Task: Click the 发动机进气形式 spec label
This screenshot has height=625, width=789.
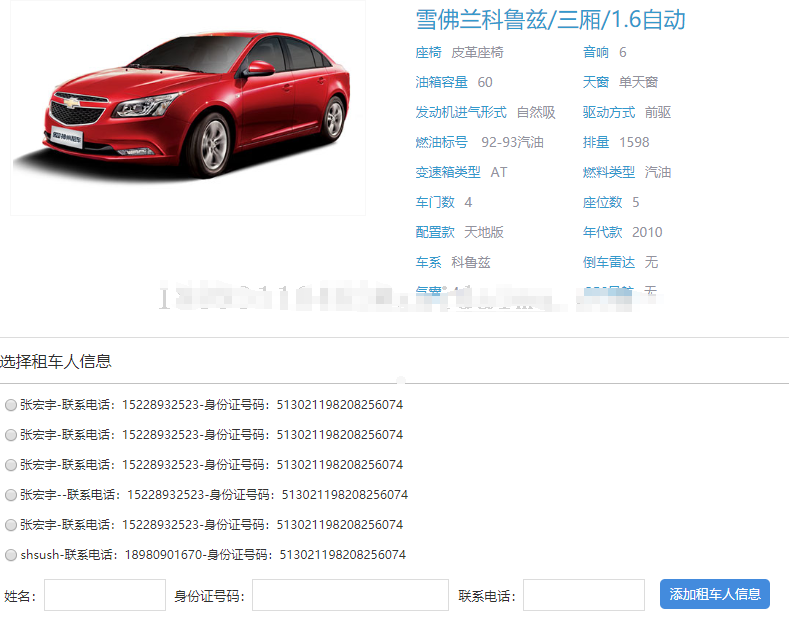Action: click(461, 112)
